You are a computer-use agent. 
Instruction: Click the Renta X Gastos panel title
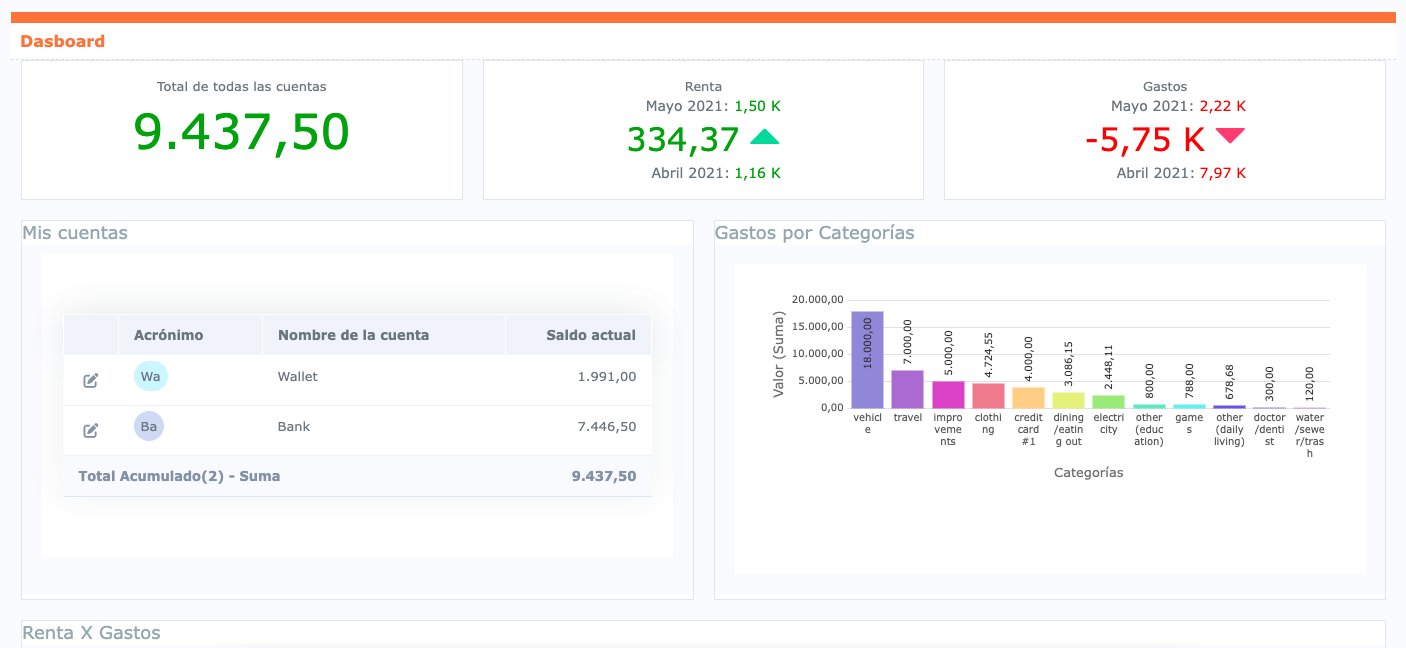pyautogui.click(x=91, y=633)
